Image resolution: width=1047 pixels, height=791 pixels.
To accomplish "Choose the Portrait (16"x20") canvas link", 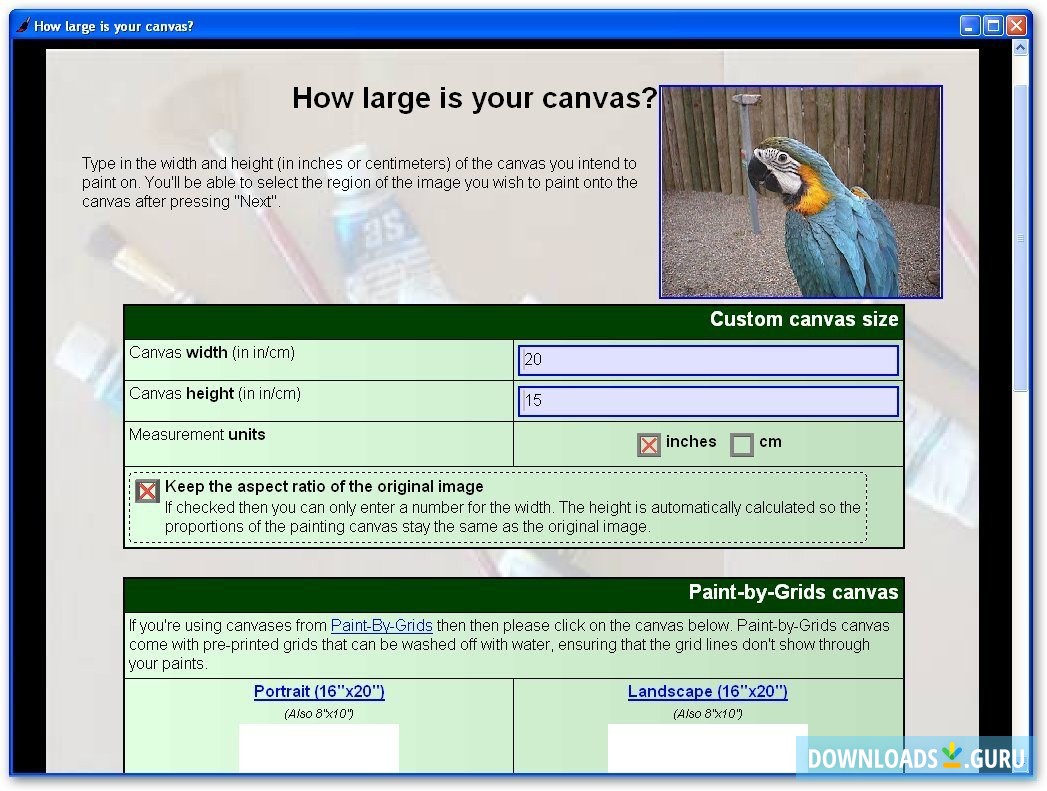I will (319, 691).
